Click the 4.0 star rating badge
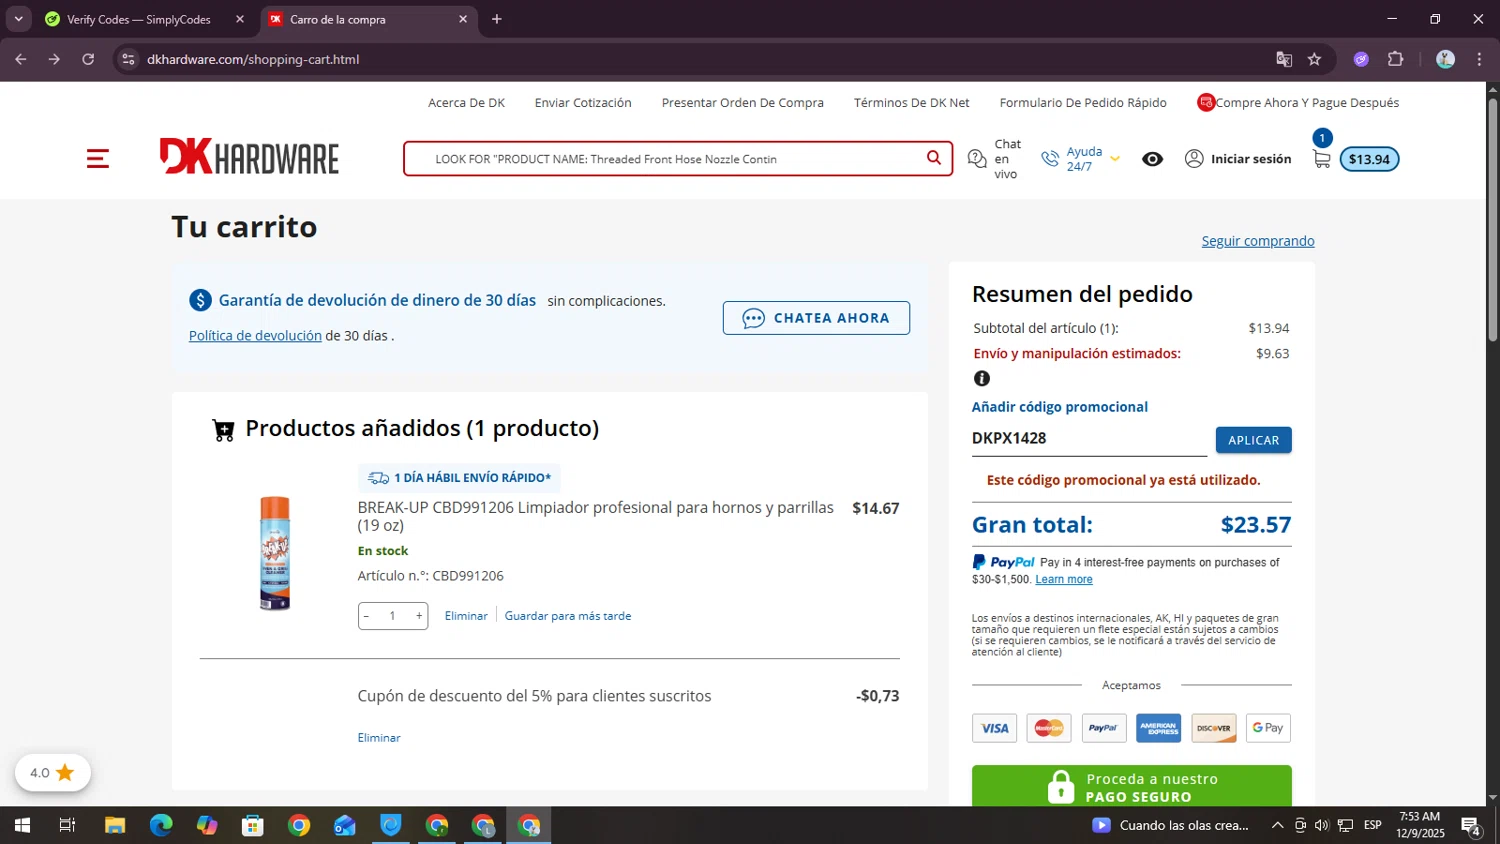The width and height of the screenshot is (1500, 844). pyautogui.click(x=52, y=772)
